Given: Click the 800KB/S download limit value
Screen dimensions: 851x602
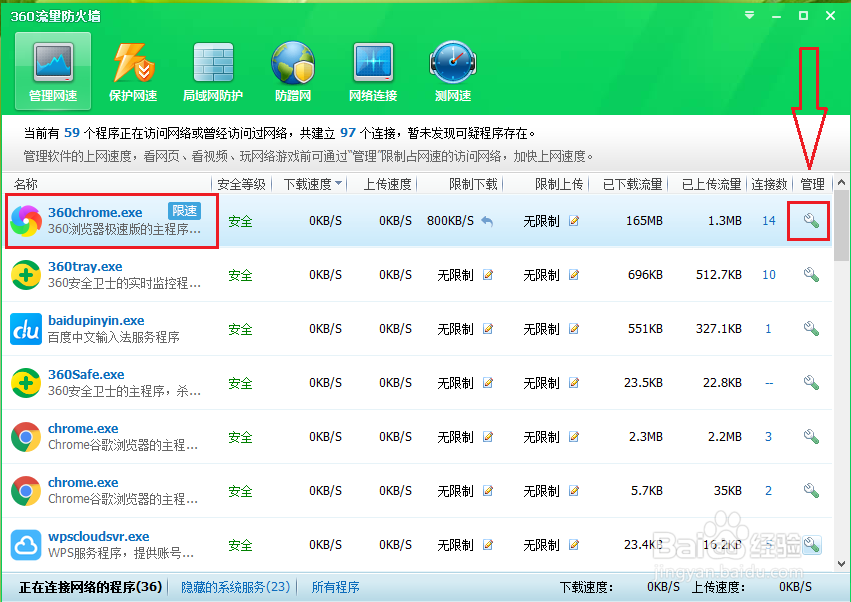Looking at the screenshot, I should [x=450, y=221].
